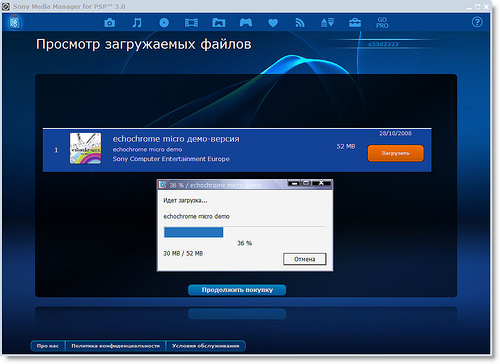Click the Media Manager home logo icon
The image size is (500, 364).
pyautogui.click(x=14, y=22)
